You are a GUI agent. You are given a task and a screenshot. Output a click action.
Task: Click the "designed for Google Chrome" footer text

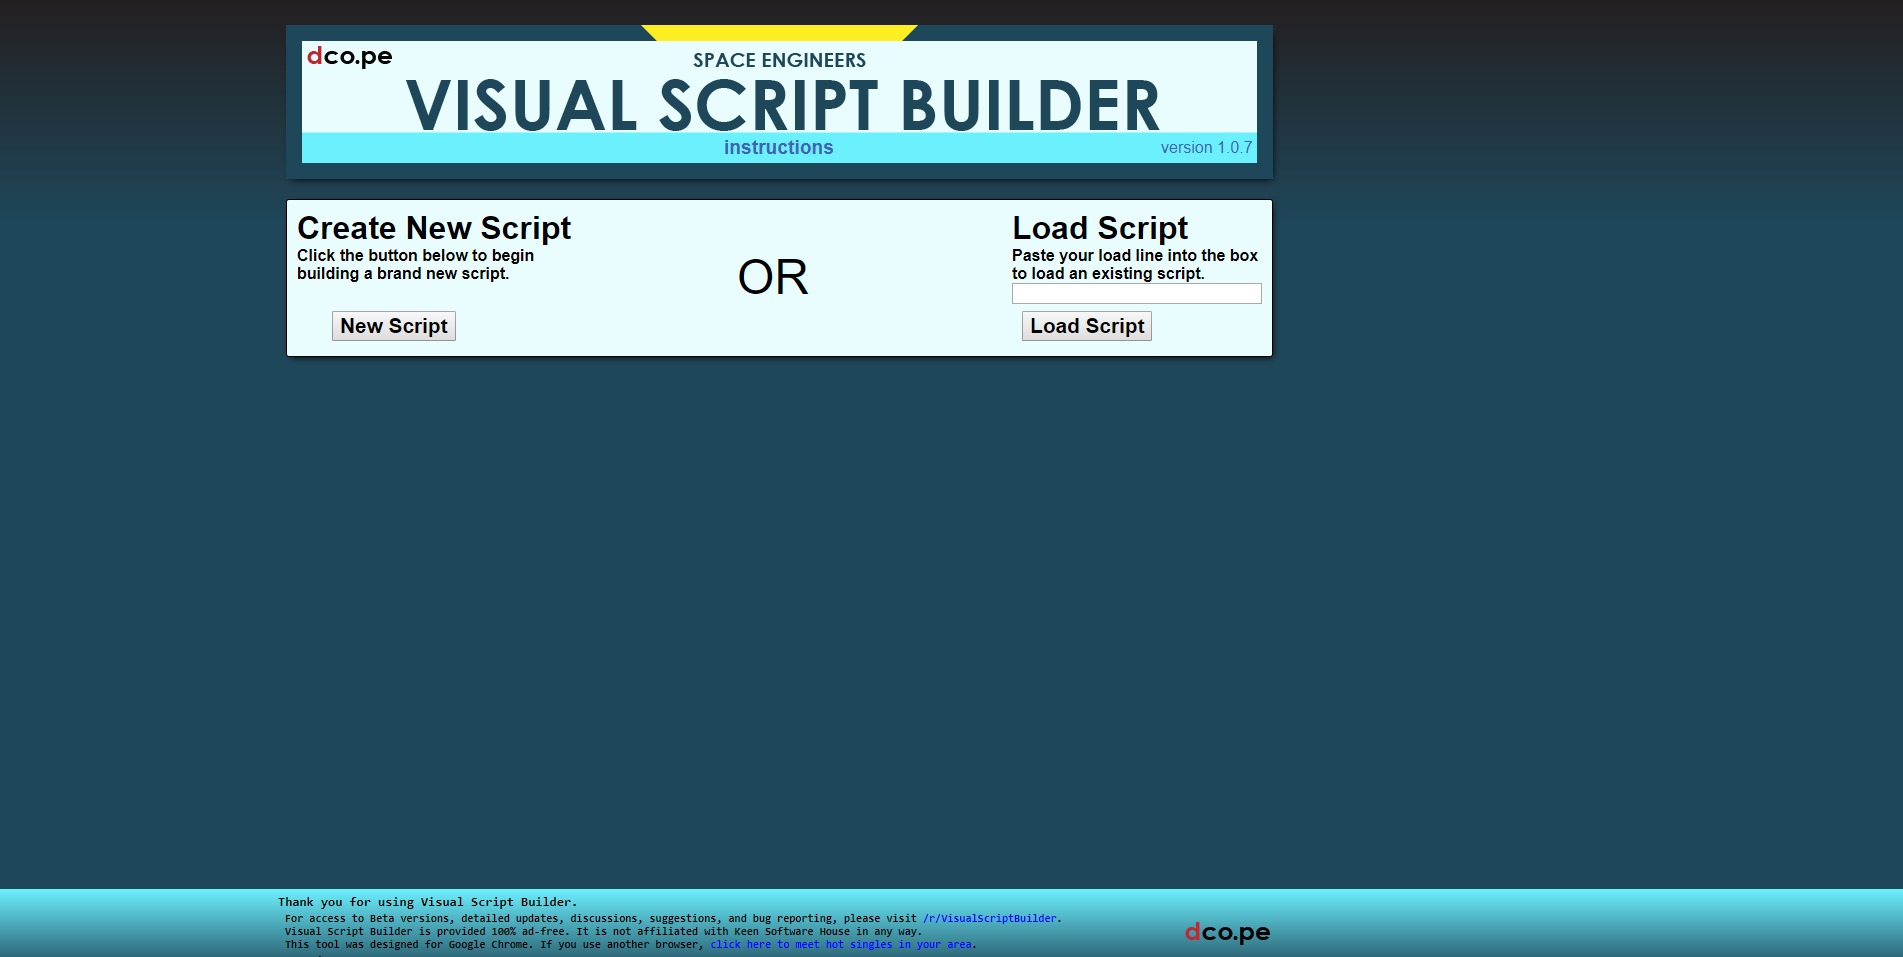point(496,944)
